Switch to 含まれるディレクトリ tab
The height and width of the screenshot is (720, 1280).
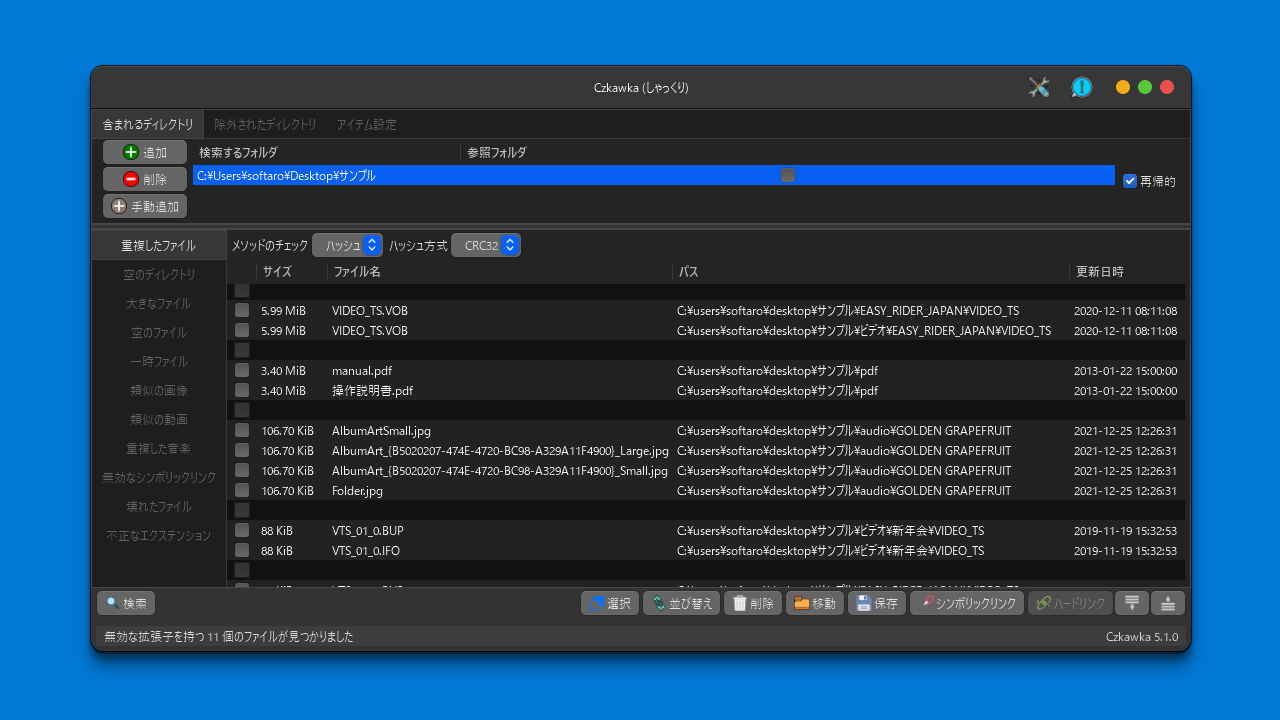[148, 124]
